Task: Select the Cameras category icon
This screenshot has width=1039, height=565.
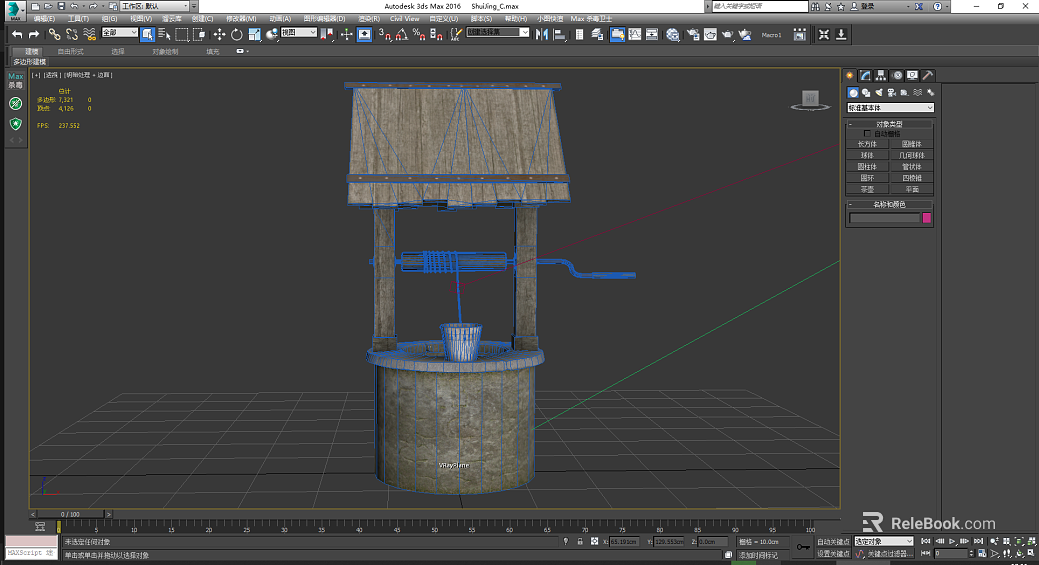Action: [891, 93]
